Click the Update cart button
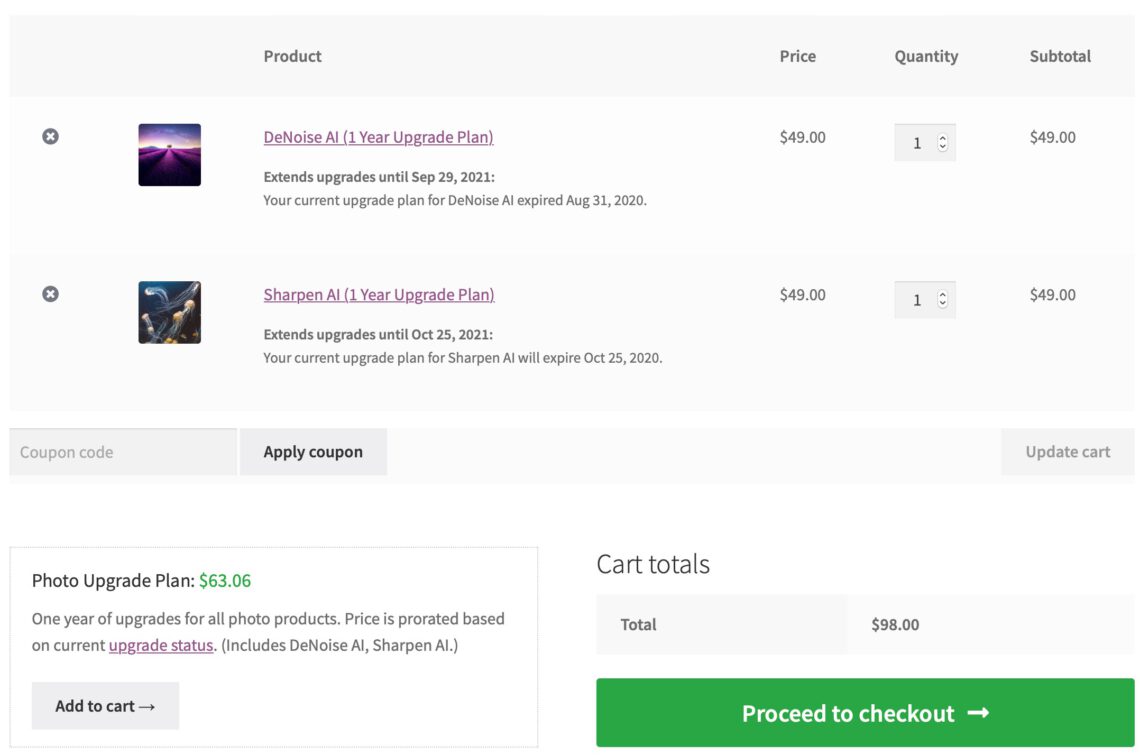Image resolution: width=1140 pixels, height=755 pixels. point(1067,452)
